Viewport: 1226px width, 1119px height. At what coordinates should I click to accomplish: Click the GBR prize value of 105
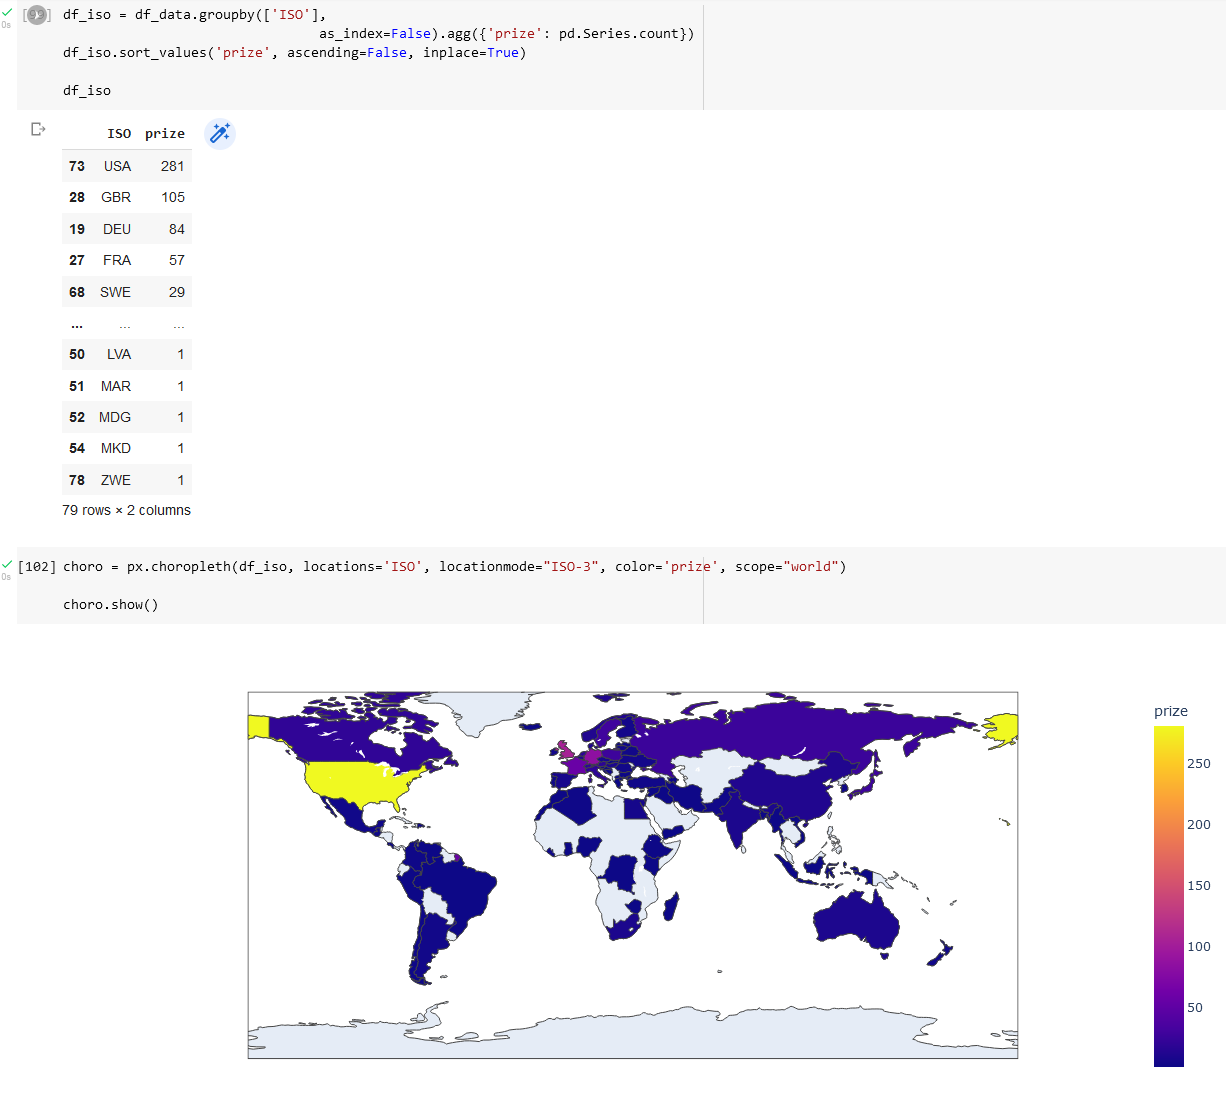click(172, 197)
